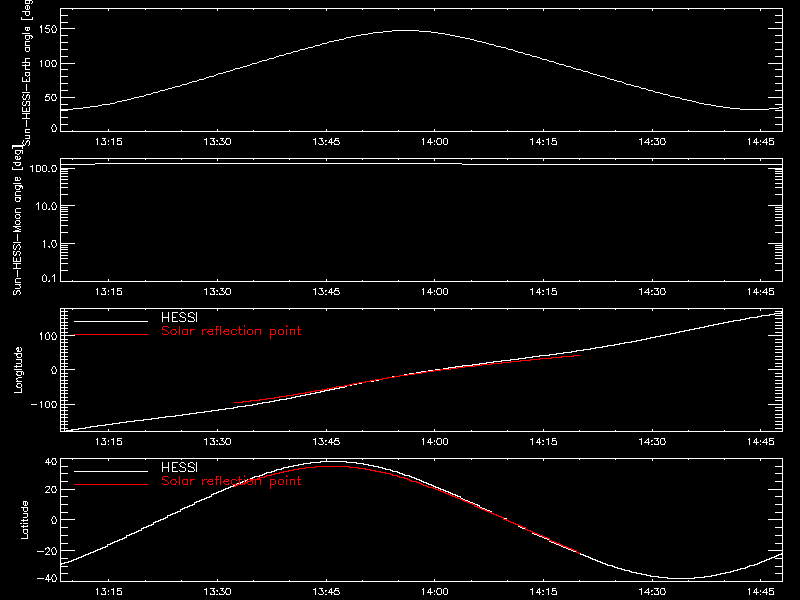Image resolution: width=800 pixels, height=600 pixels.
Task: Click 14:45 time label under Earth angle plot
Action: (761, 141)
